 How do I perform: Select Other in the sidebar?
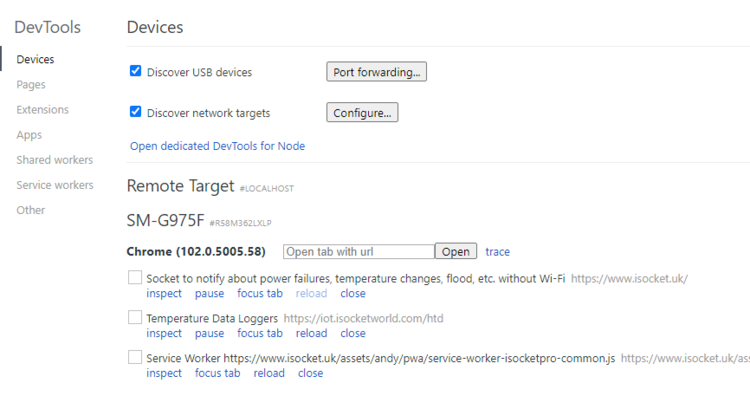pos(31,210)
